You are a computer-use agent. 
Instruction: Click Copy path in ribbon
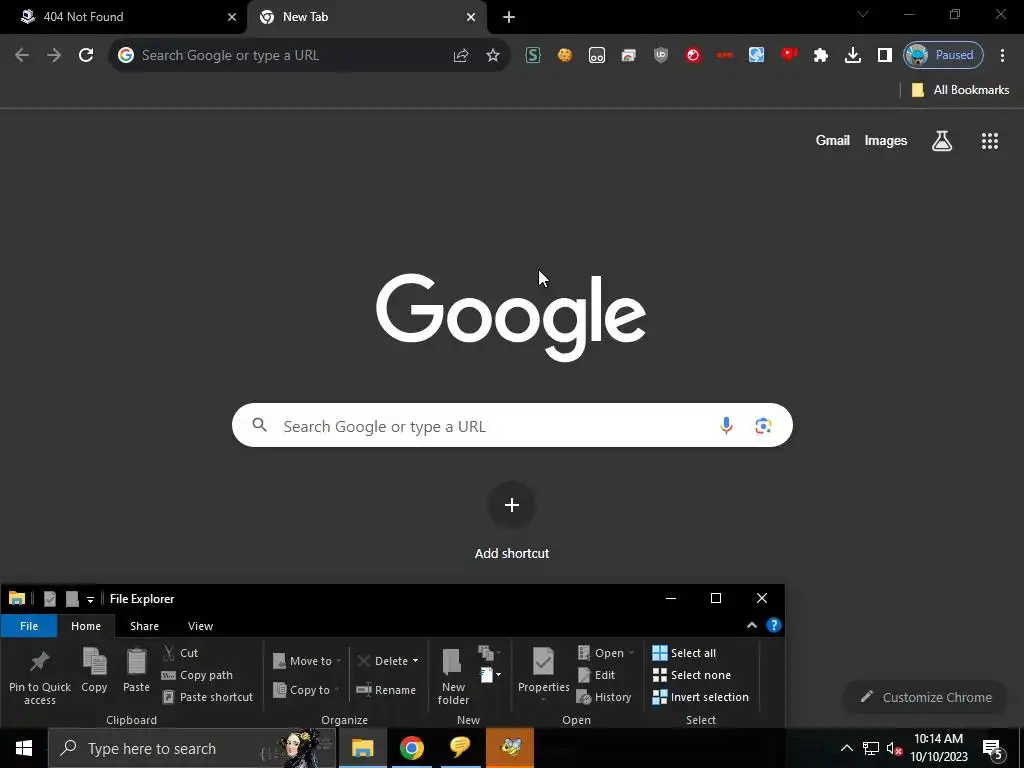(x=197, y=675)
